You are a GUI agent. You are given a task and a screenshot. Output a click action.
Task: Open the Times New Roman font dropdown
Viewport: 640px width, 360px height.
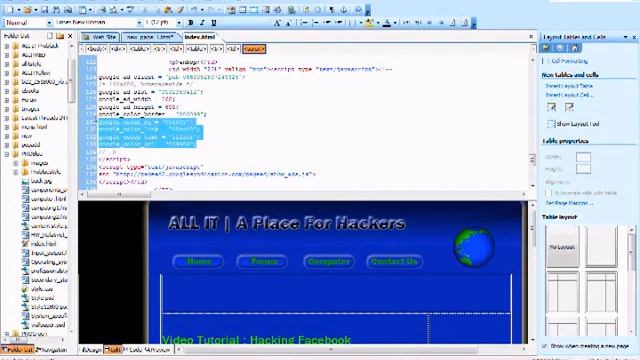139,23
